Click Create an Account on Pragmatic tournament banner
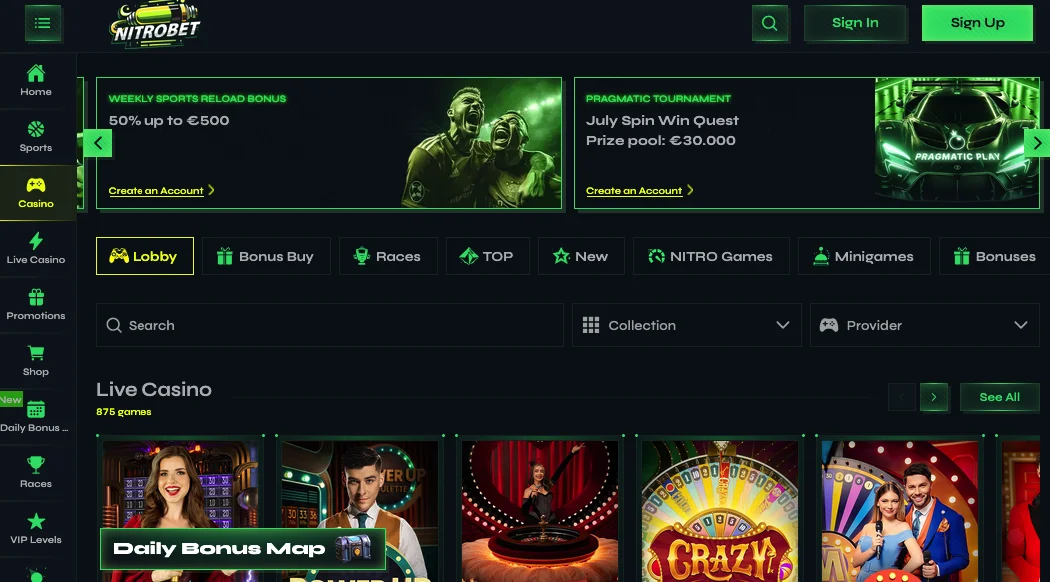1050x582 pixels. [x=640, y=191]
